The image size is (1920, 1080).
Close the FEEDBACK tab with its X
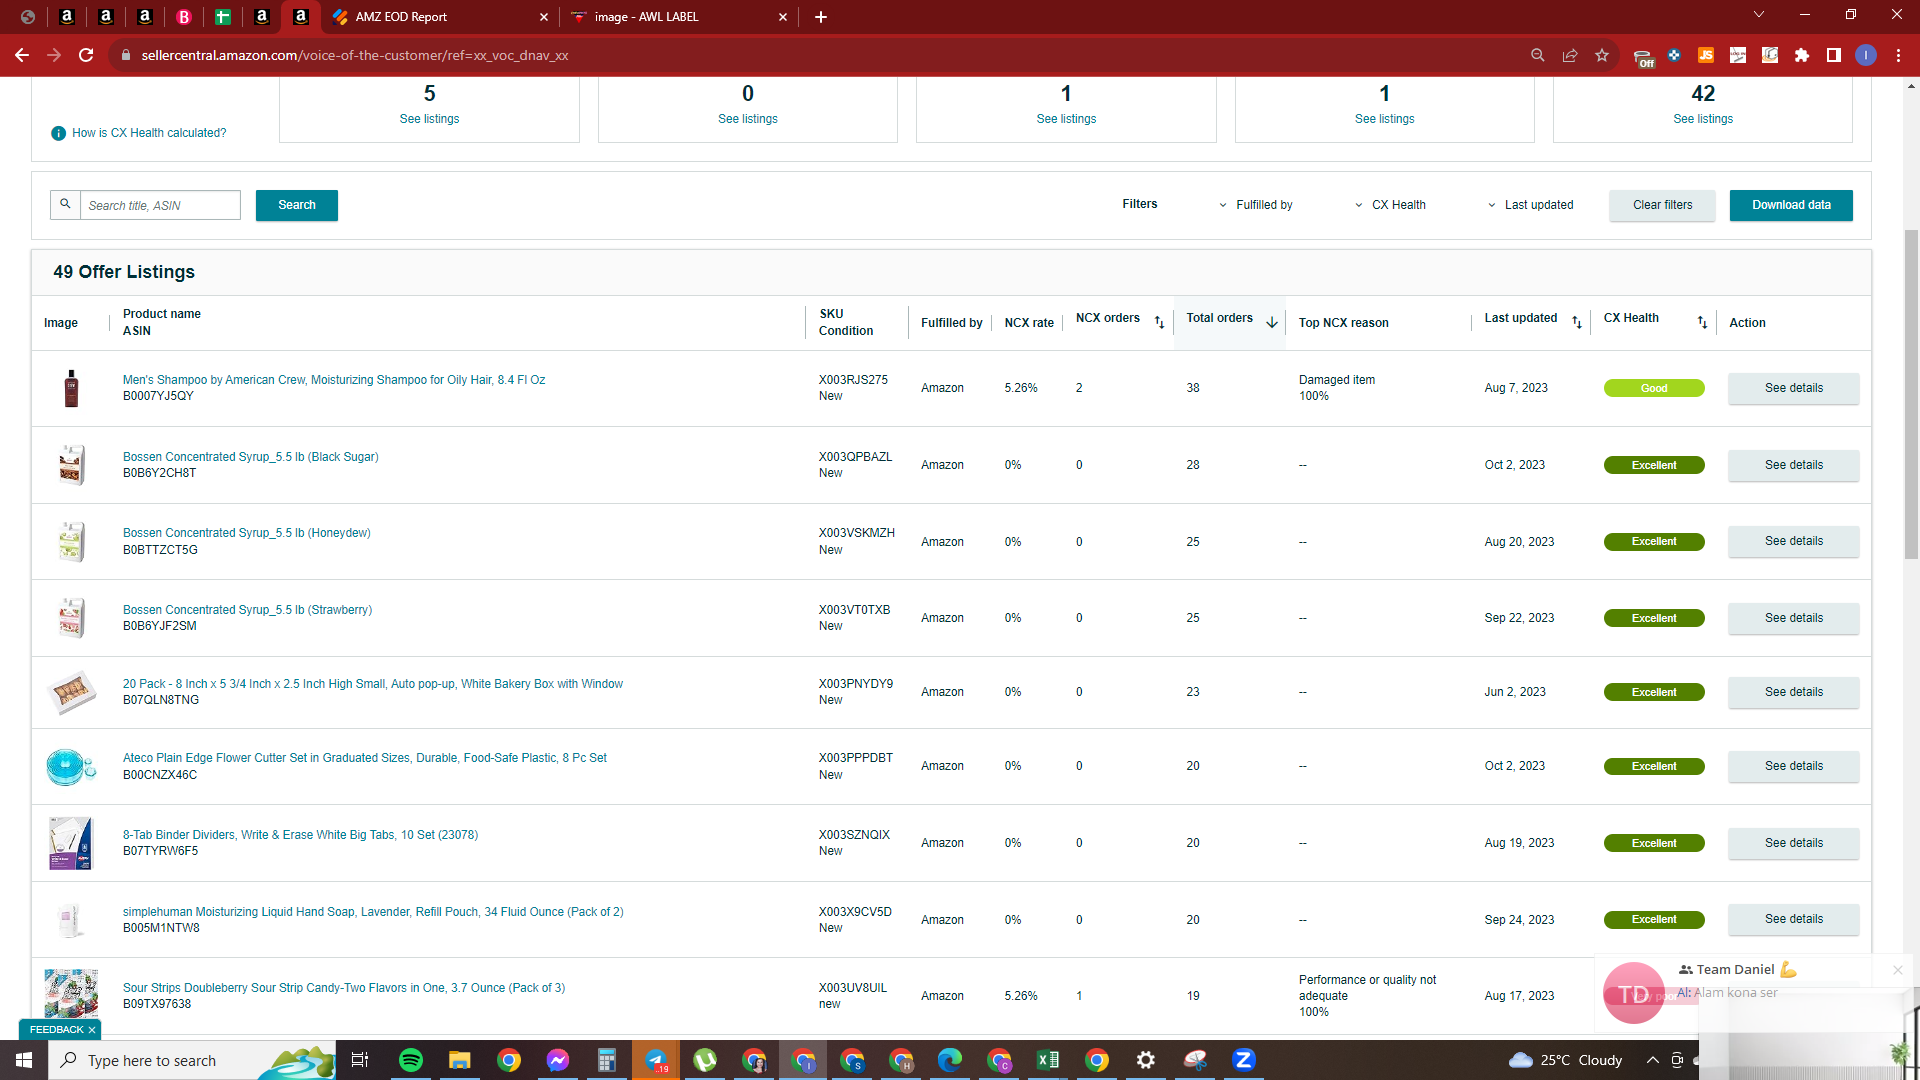coord(92,1030)
